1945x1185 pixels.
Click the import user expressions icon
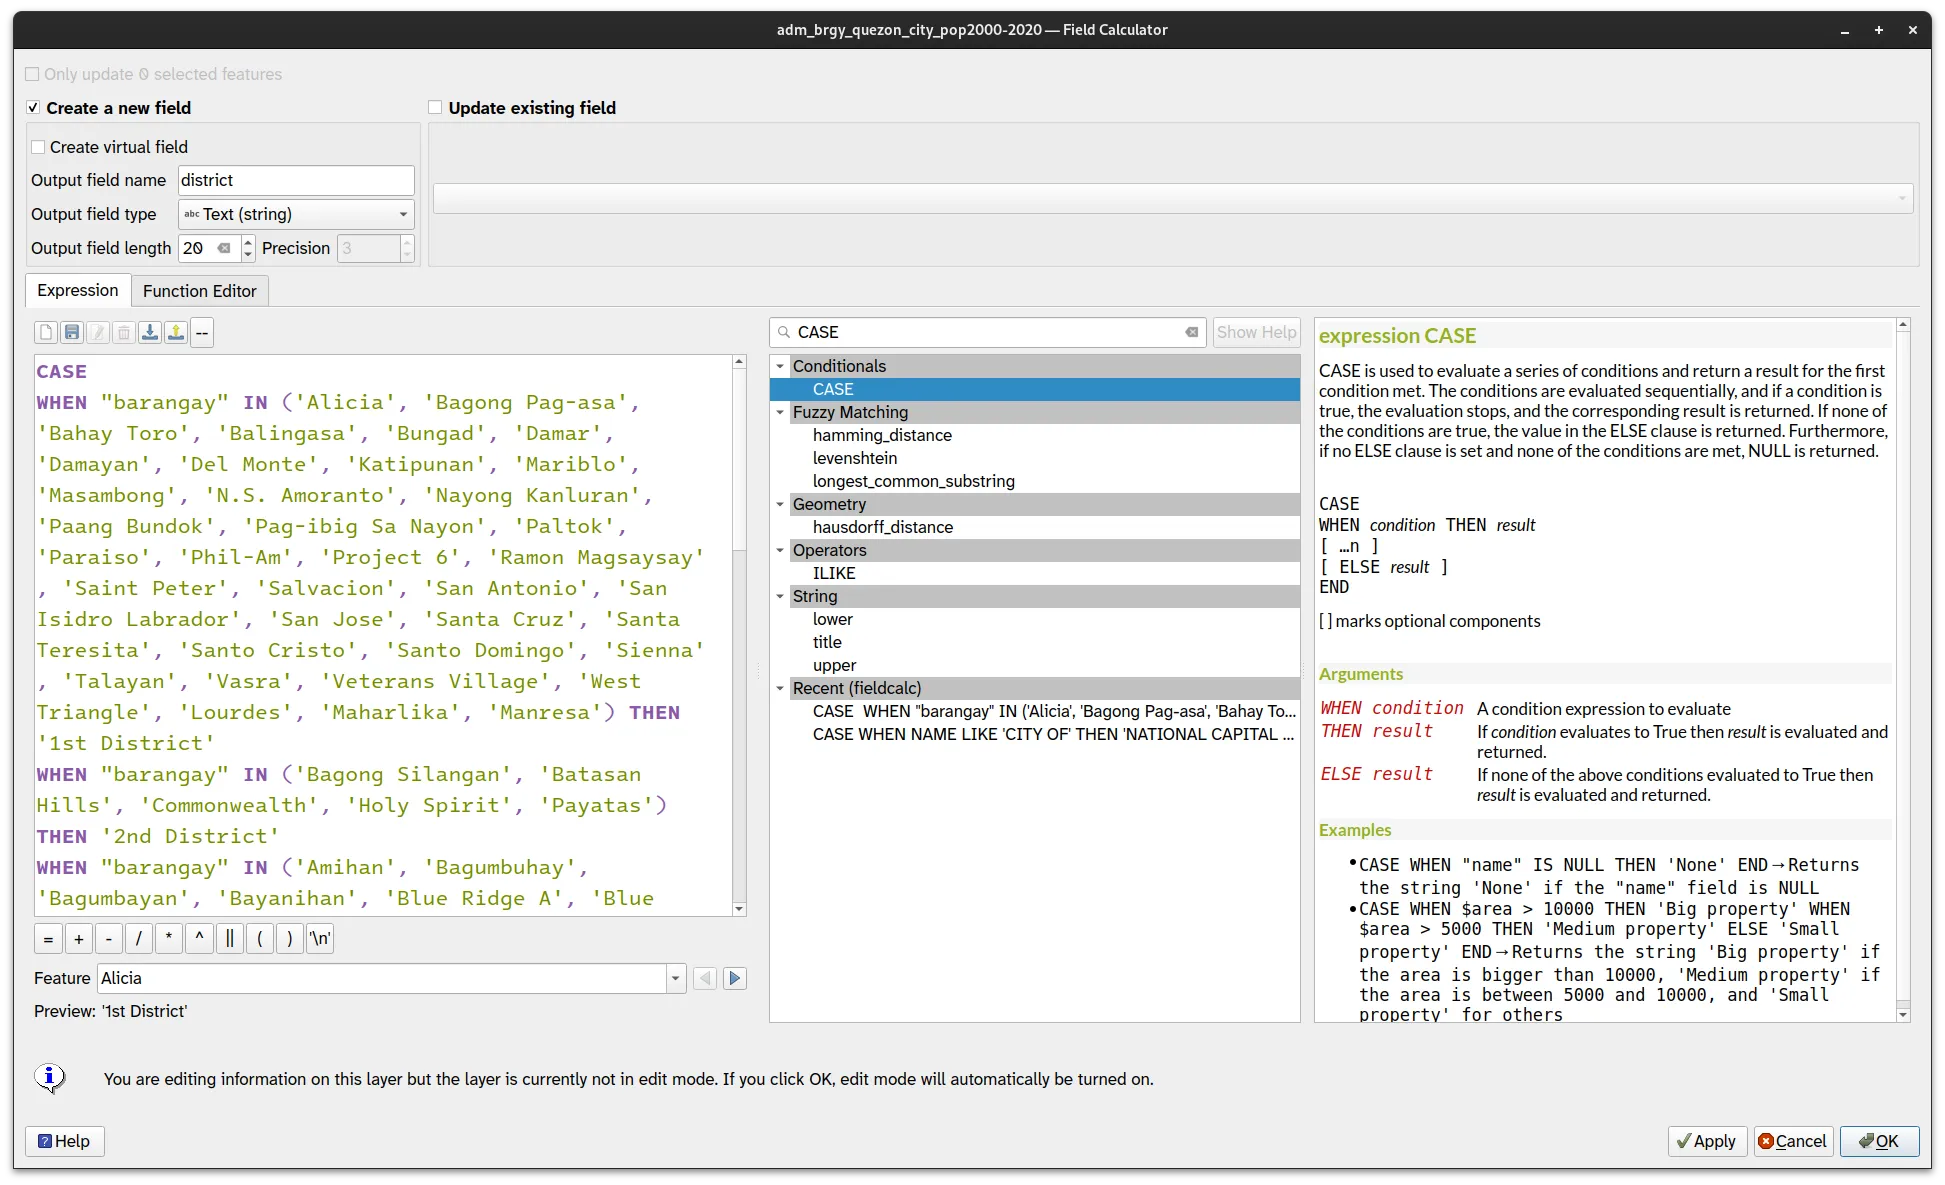[150, 332]
